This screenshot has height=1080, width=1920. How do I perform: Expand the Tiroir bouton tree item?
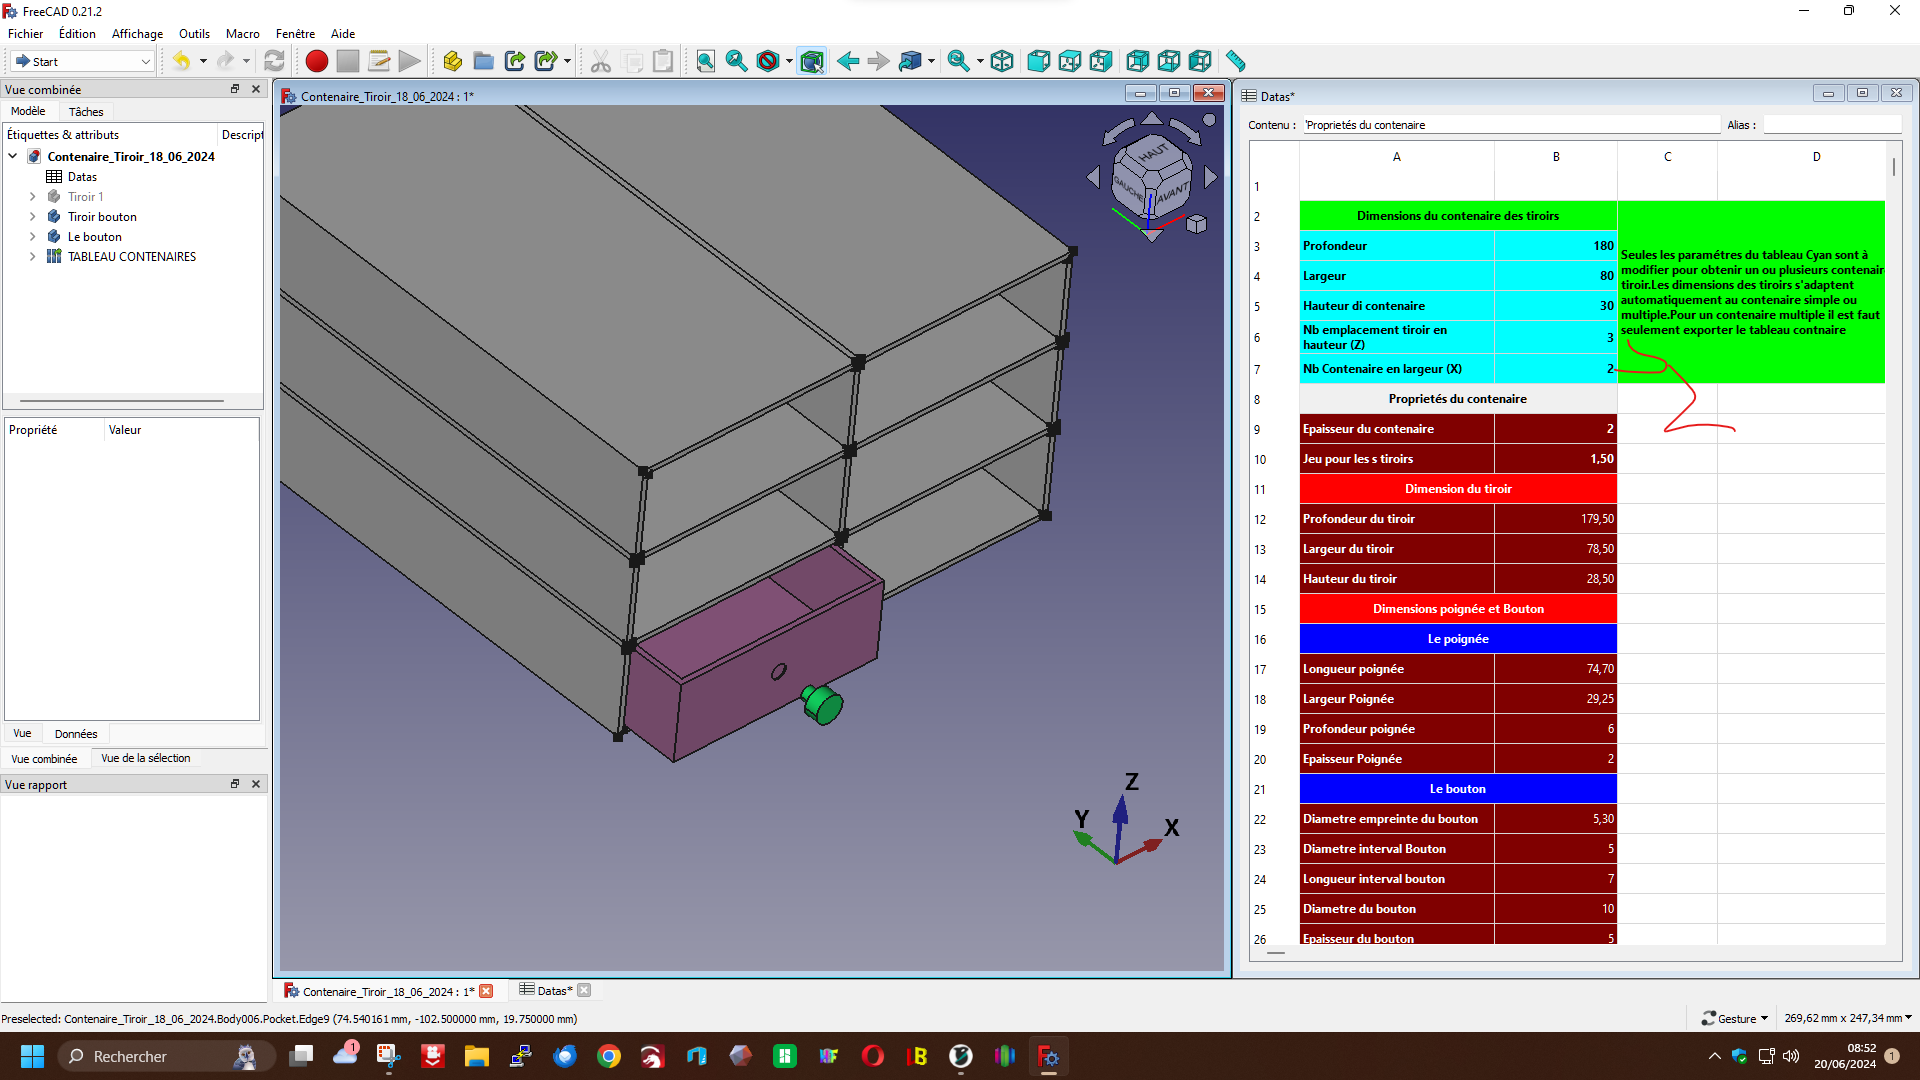tap(32, 217)
